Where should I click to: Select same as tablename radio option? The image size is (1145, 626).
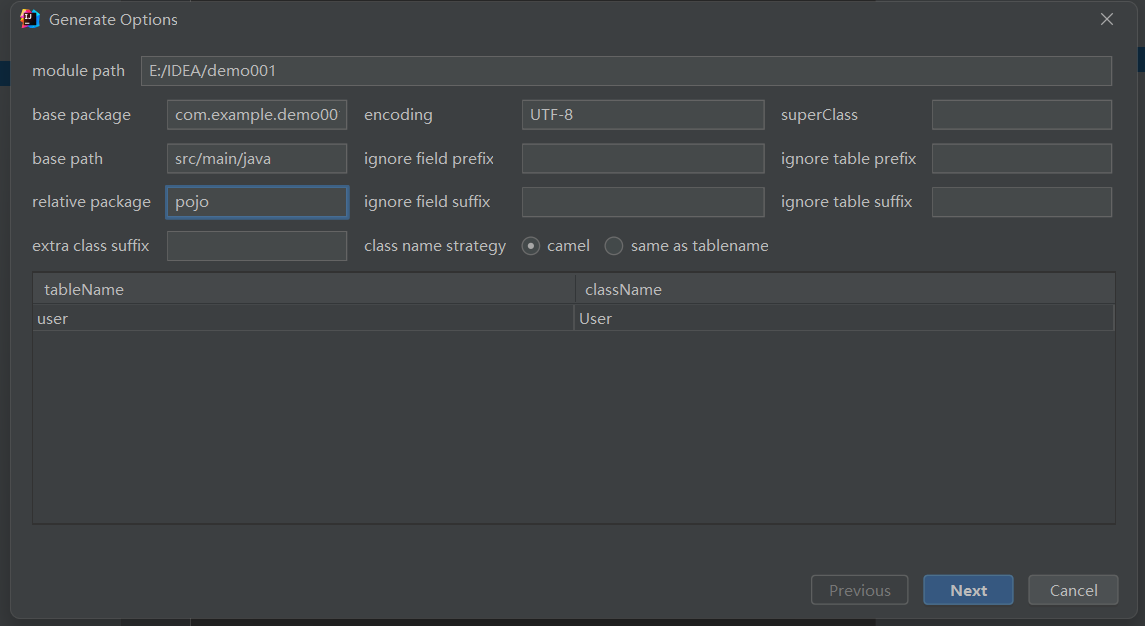[614, 246]
